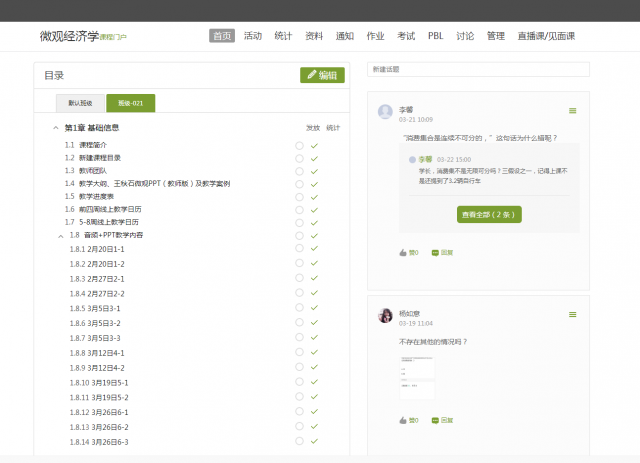Click 杨如意's profile avatar
Image resolution: width=640 pixels, height=463 pixels.
click(x=385, y=316)
